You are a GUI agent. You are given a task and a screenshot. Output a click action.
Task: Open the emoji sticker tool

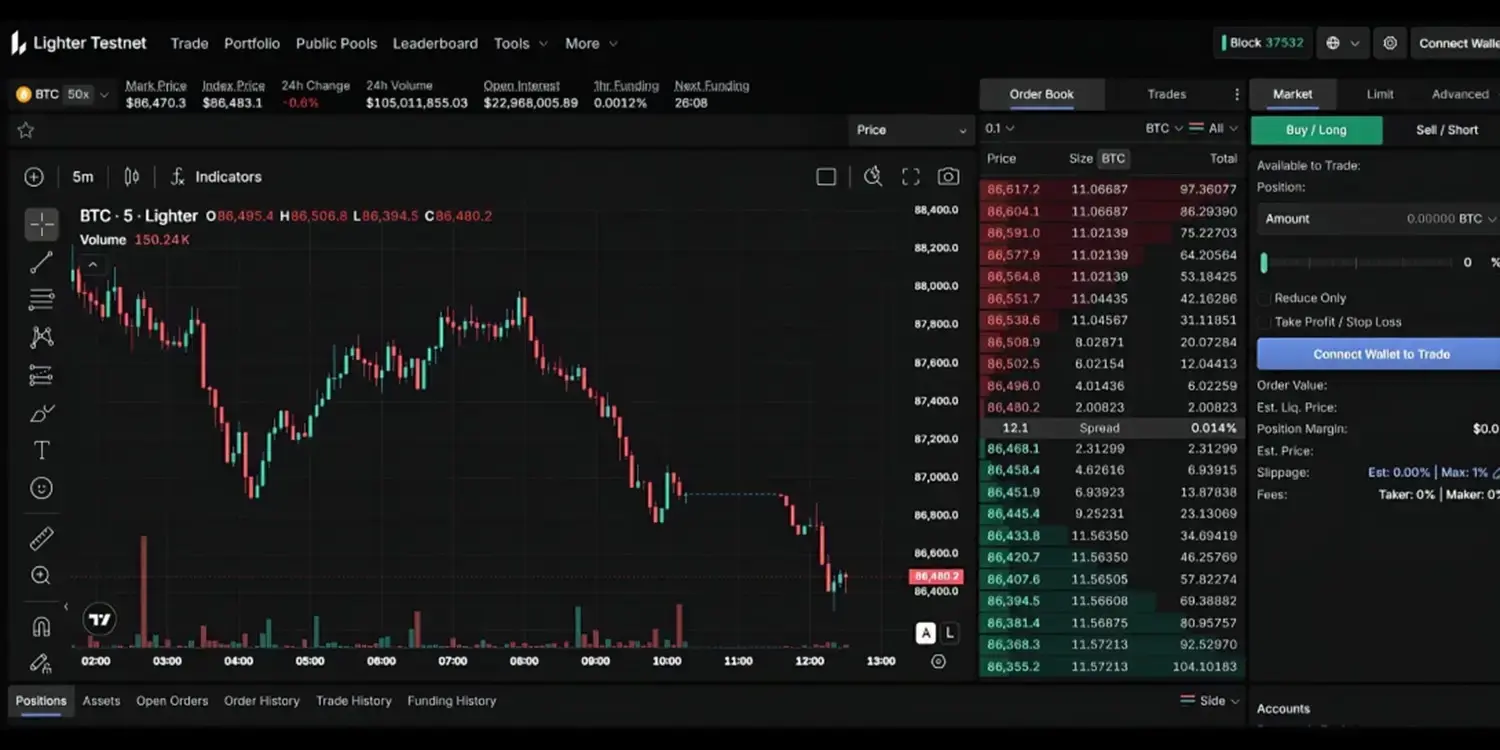click(41, 488)
